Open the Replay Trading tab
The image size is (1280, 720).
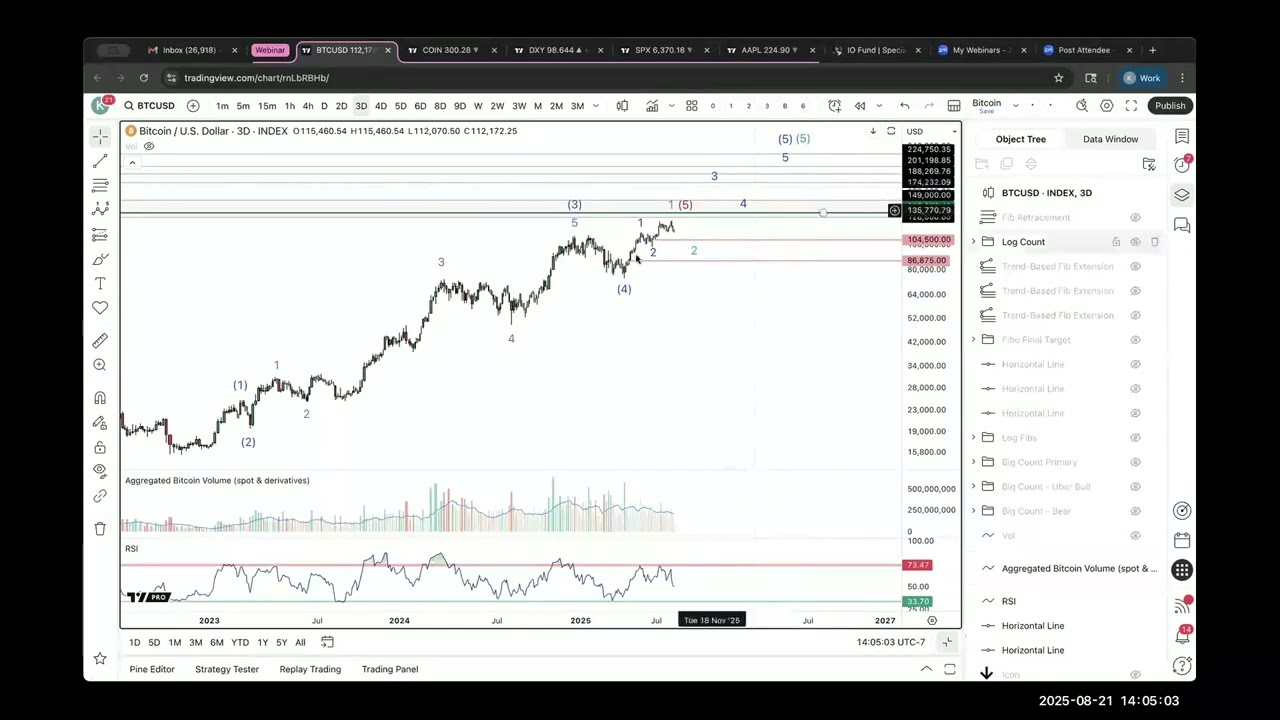click(310, 669)
